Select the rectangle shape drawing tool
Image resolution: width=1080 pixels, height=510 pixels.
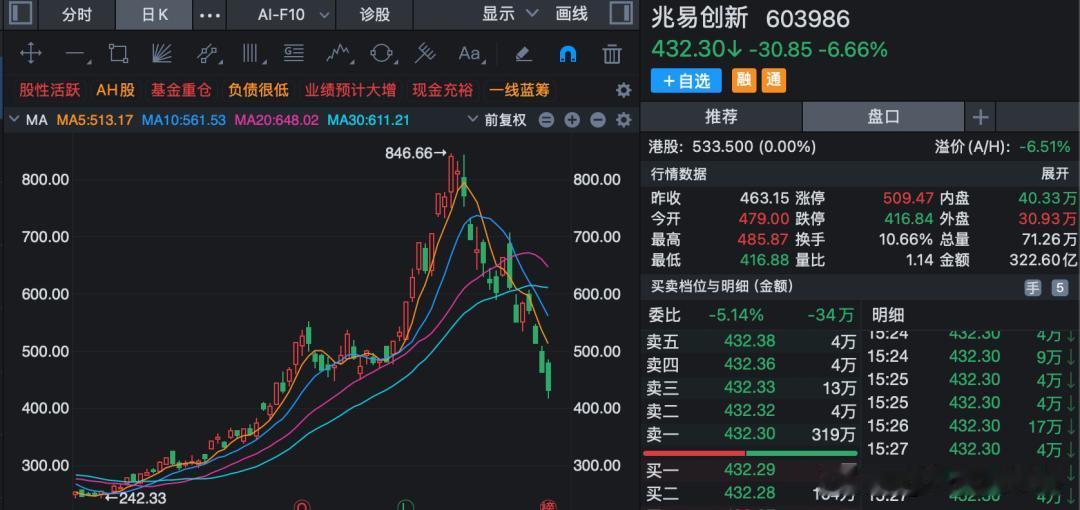[118, 53]
